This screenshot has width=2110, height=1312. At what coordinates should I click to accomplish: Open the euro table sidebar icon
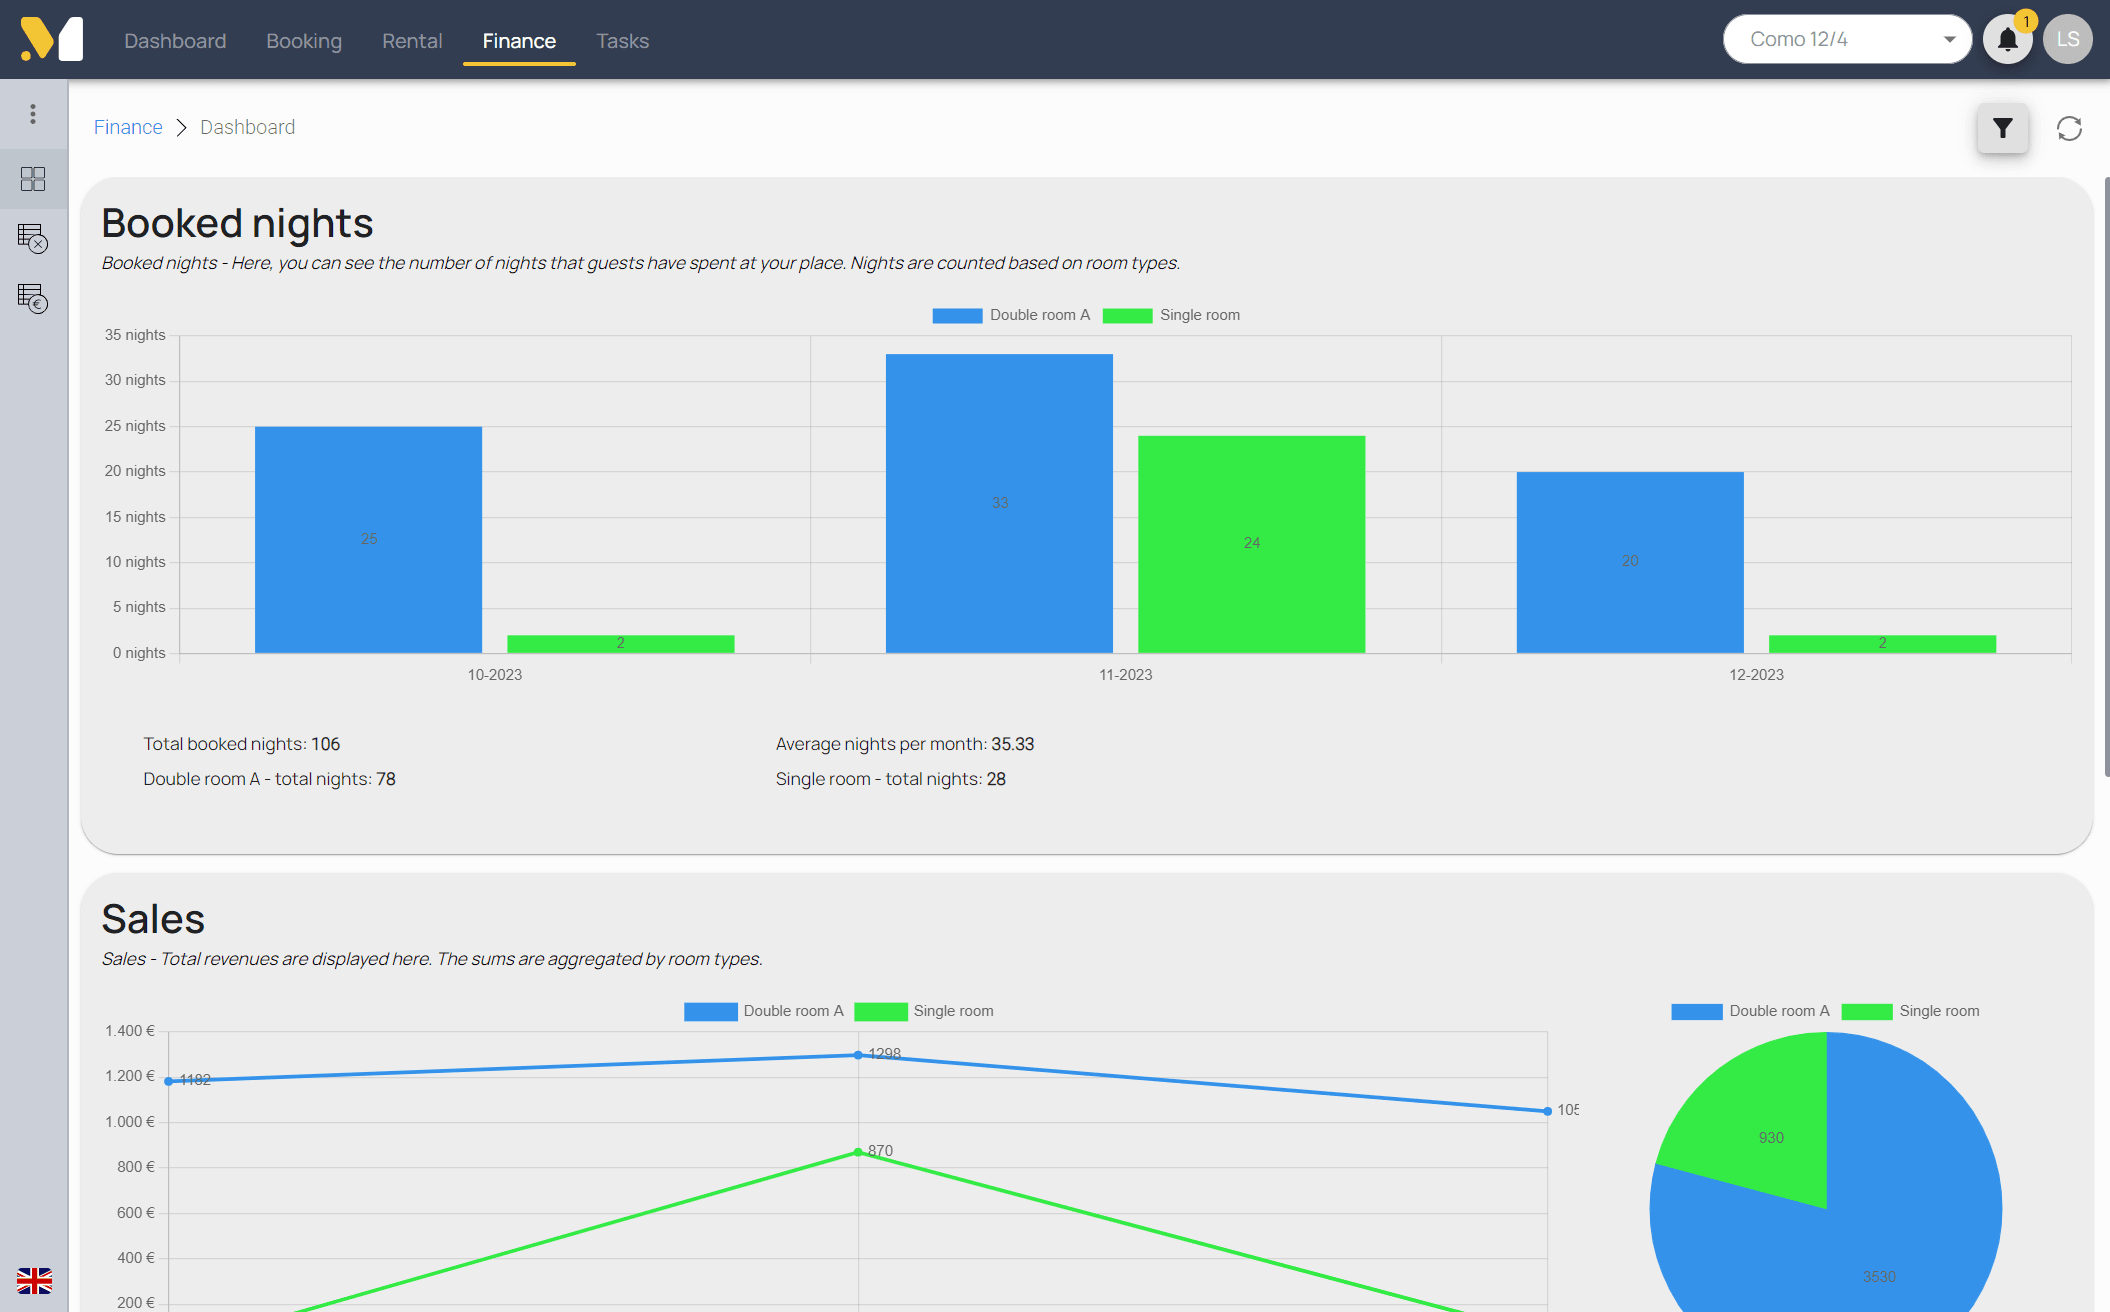click(33, 298)
